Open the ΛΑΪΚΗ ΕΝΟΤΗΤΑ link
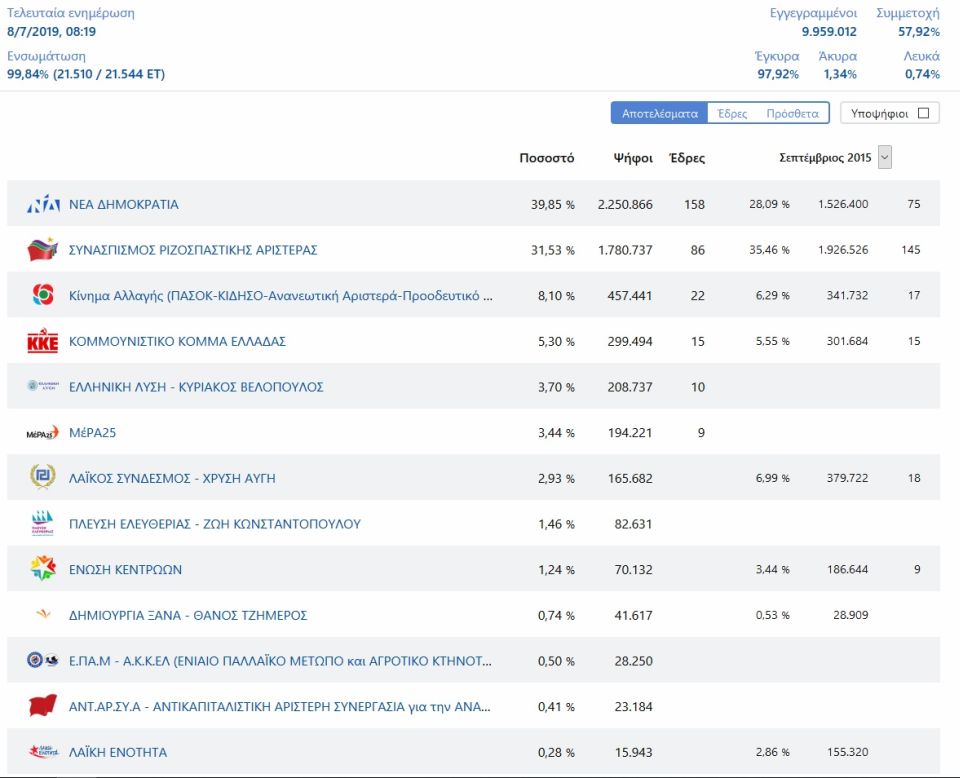Viewport: 960px width, 778px height. tap(118, 752)
